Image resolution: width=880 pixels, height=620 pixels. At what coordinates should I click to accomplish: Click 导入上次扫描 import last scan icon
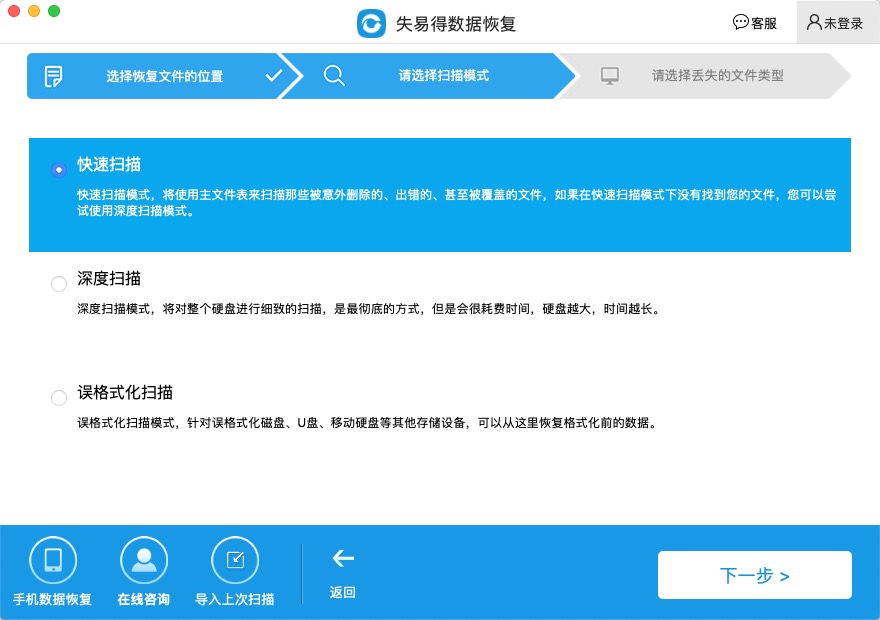(x=235, y=560)
